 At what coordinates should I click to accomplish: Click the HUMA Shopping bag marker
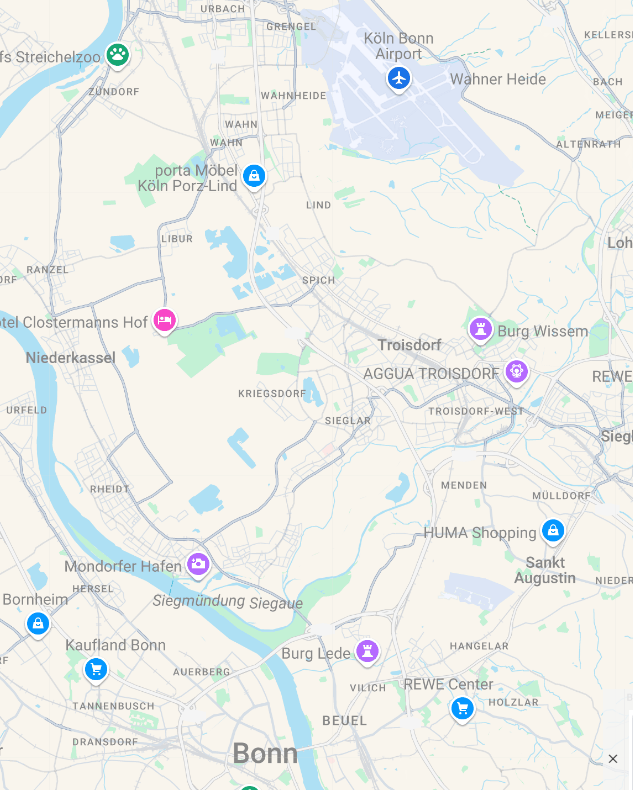point(553,531)
